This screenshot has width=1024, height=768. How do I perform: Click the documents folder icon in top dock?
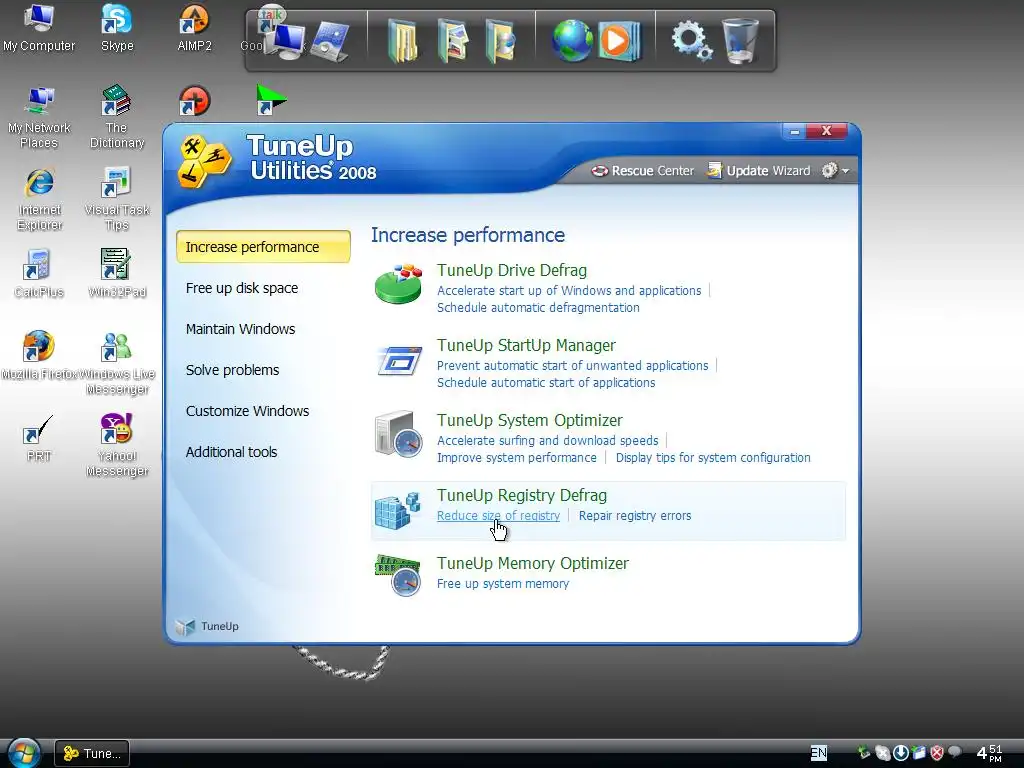[403, 40]
